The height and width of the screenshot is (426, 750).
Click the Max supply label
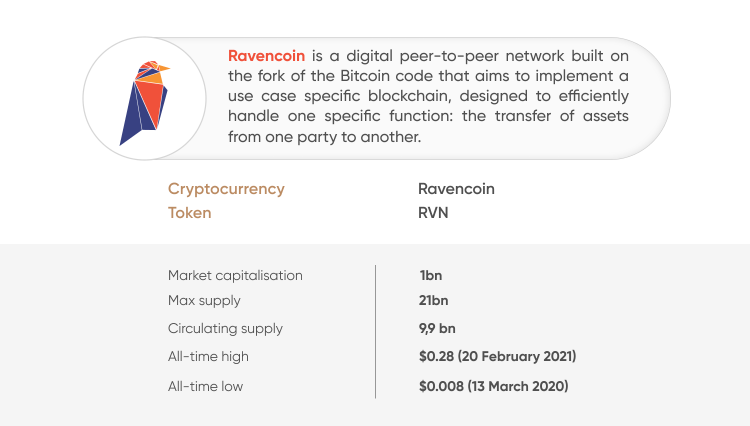[204, 301]
